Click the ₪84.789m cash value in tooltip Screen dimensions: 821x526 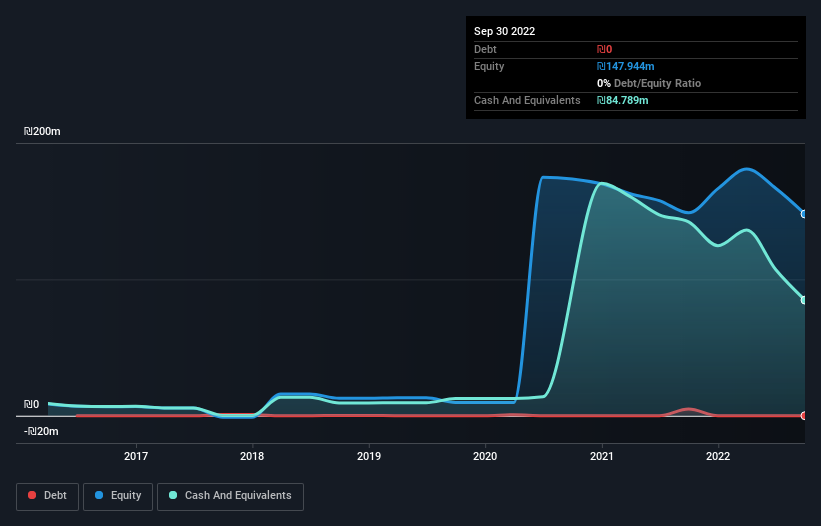pyautogui.click(x=623, y=100)
